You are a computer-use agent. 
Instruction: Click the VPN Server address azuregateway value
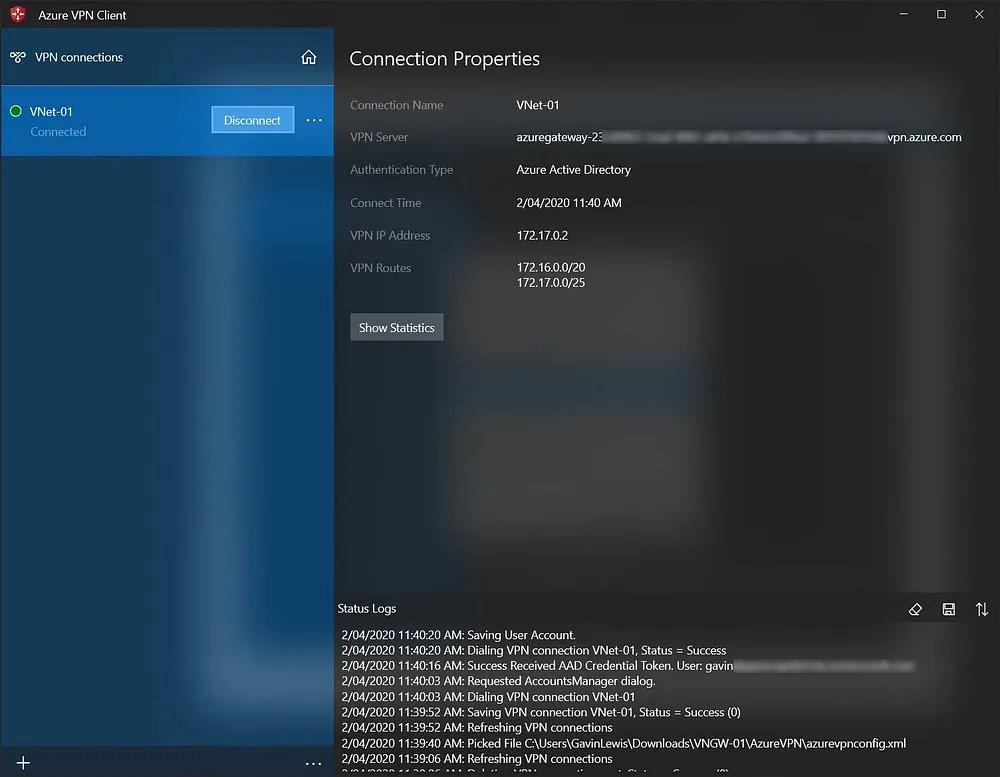tap(739, 137)
